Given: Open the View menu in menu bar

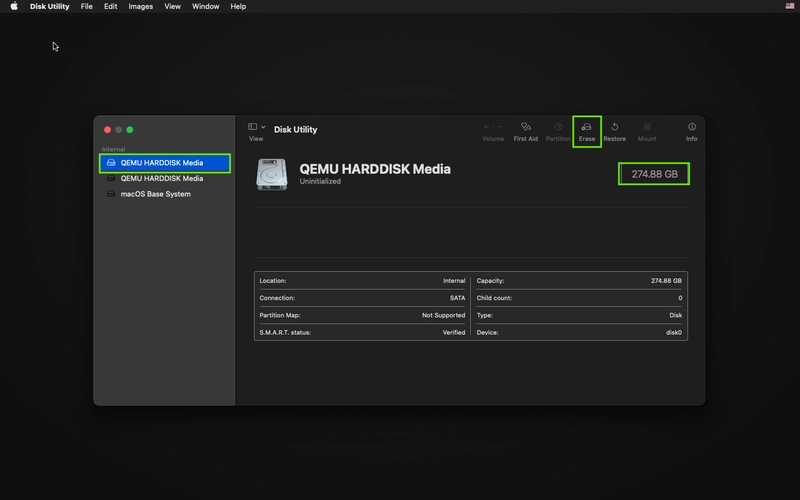Looking at the screenshot, I should coord(172,6).
